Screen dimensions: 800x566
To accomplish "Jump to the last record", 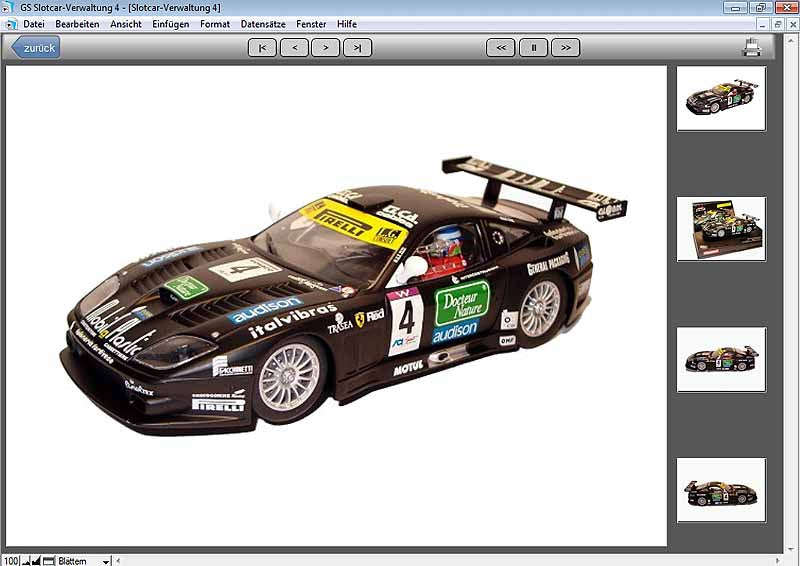I will (357, 47).
